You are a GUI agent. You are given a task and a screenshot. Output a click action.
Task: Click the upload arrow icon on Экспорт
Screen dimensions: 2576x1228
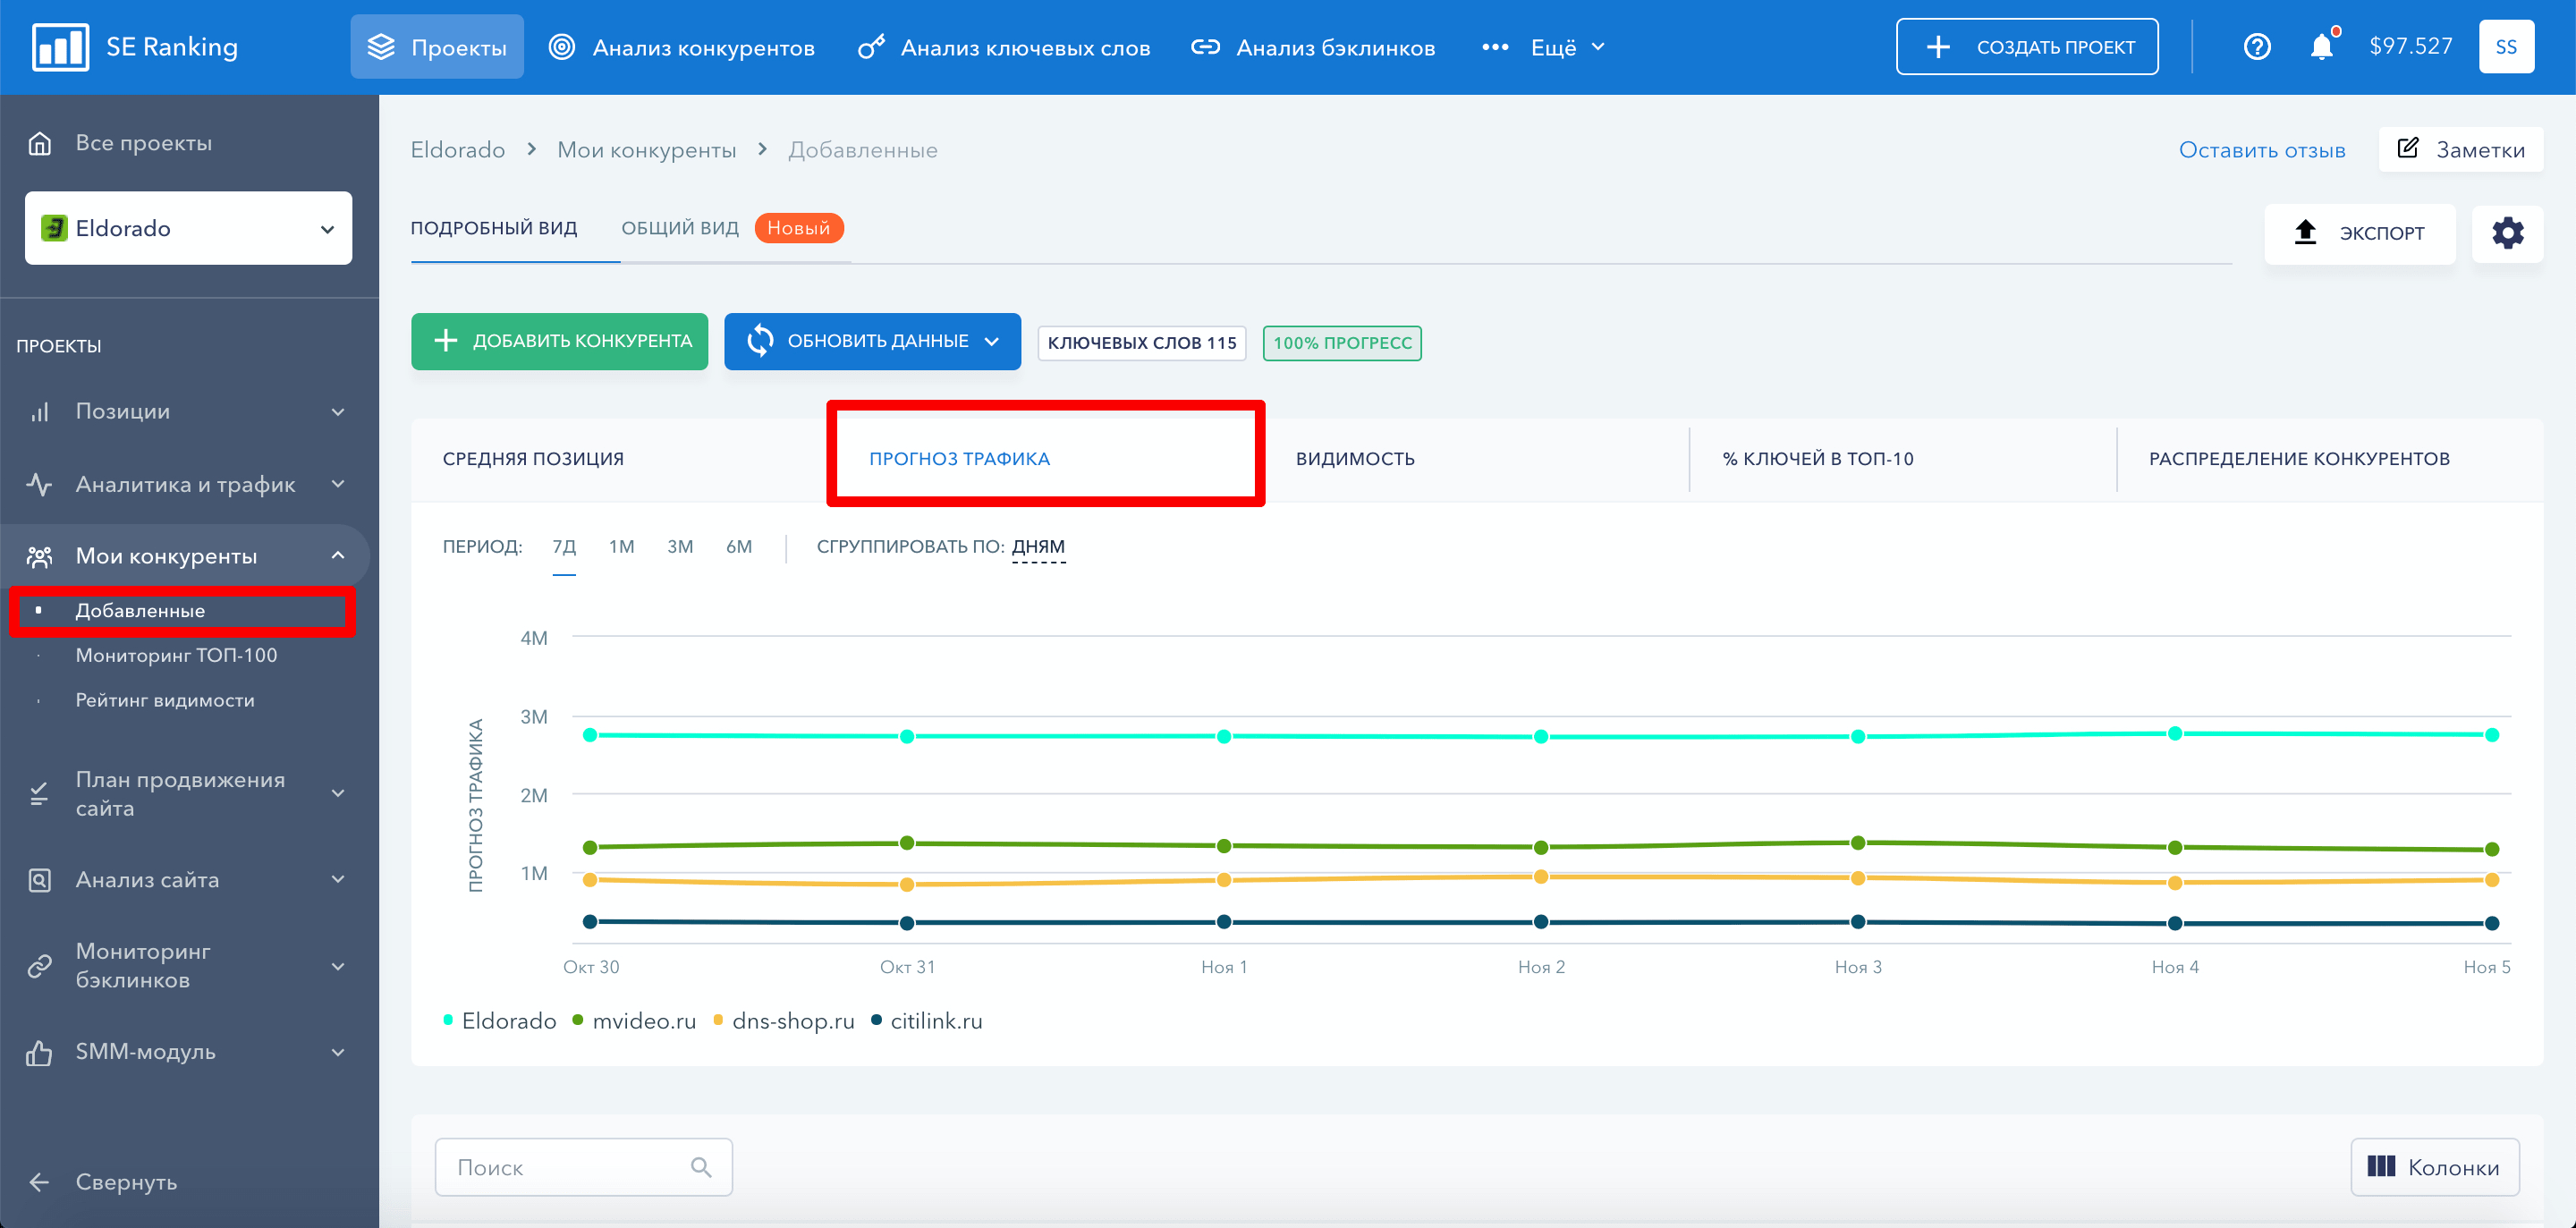point(2305,232)
